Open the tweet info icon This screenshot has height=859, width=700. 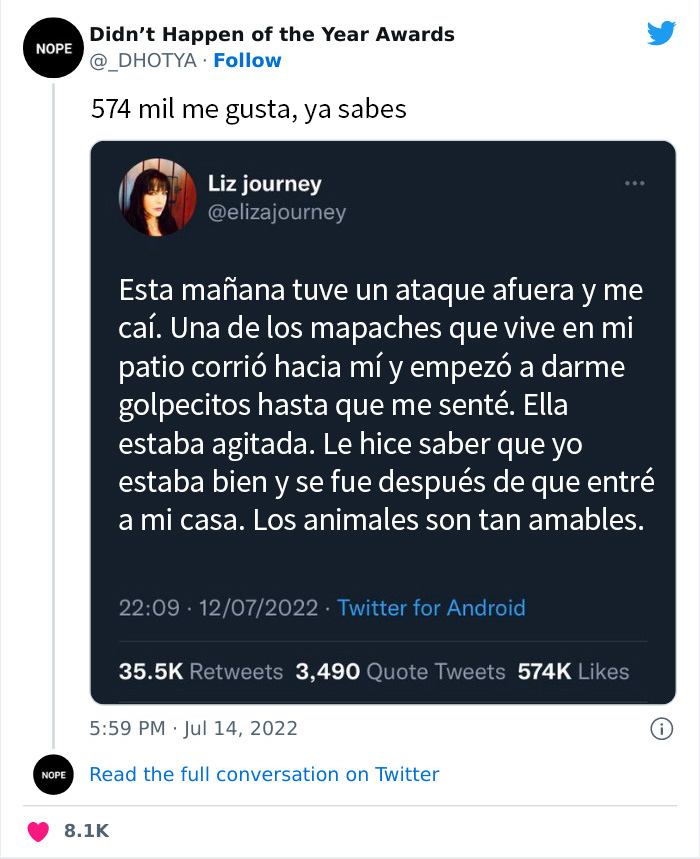pos(660,729)
